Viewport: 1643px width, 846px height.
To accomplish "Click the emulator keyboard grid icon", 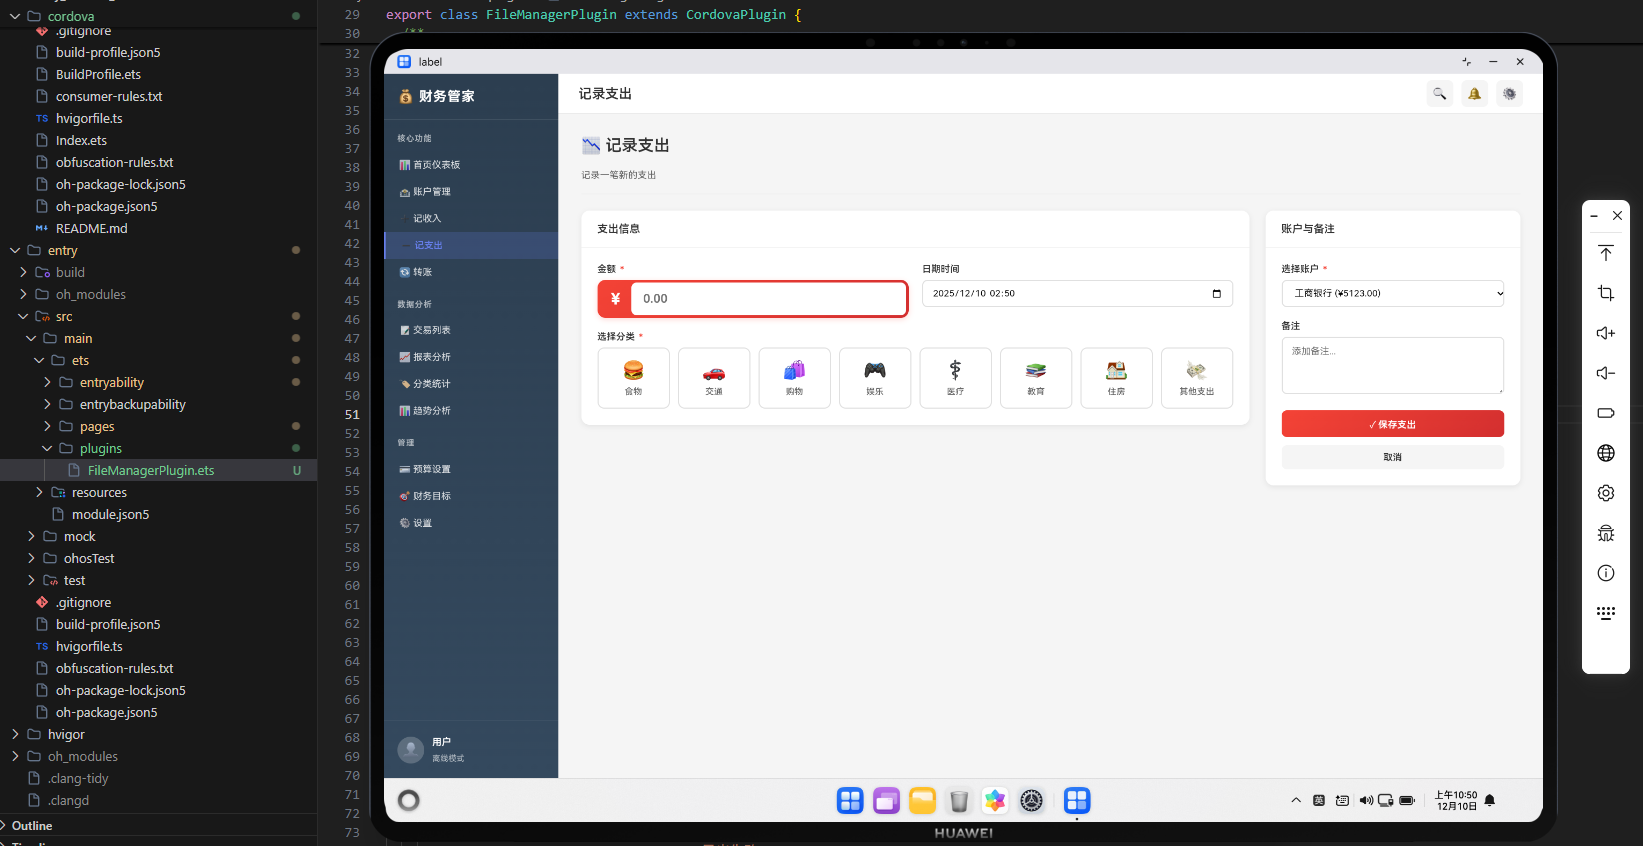I will tap(1606, 613).
